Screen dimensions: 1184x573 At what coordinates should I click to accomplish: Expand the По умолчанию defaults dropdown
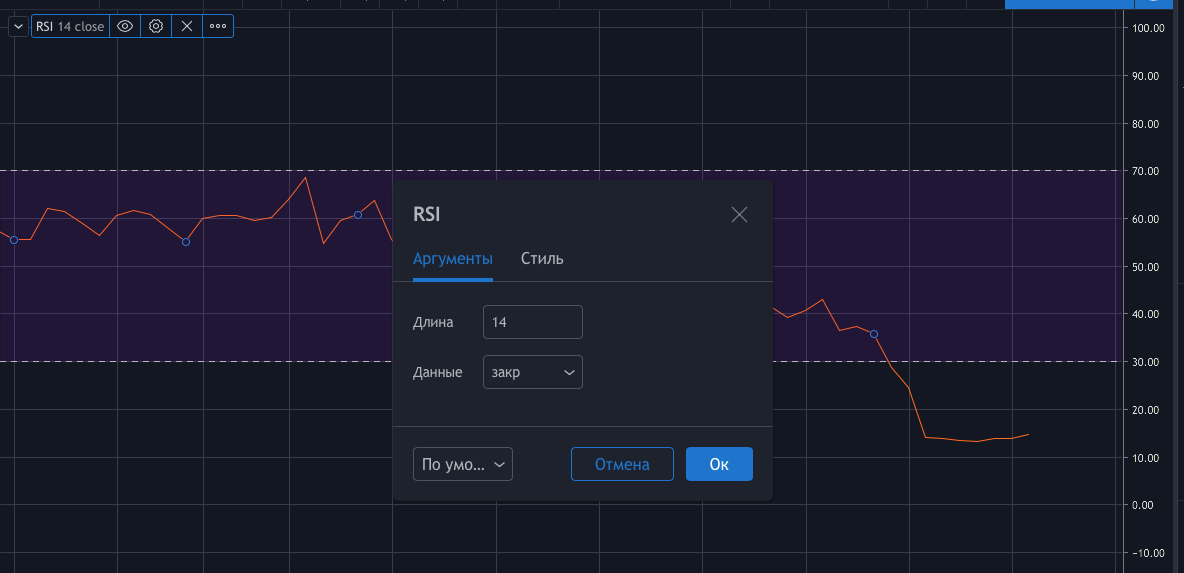click(x=462, y=464)
